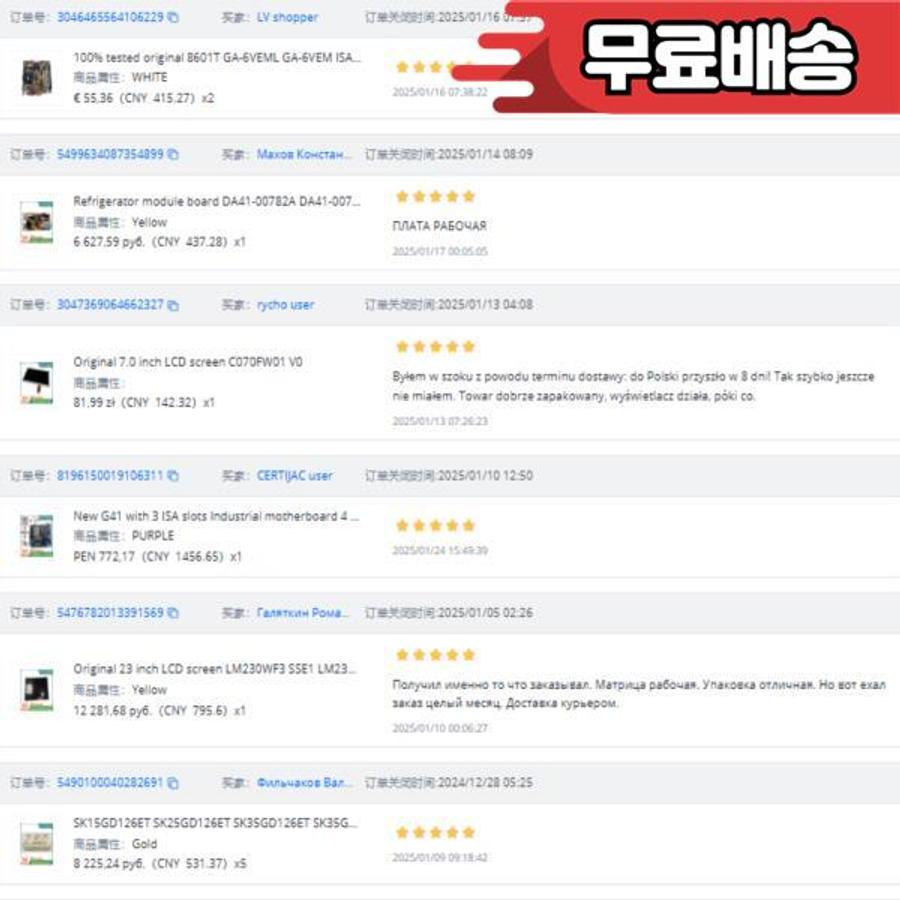Copy order number 3047369064662327 with icon
900x900 pixels.
[x=173, y=305]
